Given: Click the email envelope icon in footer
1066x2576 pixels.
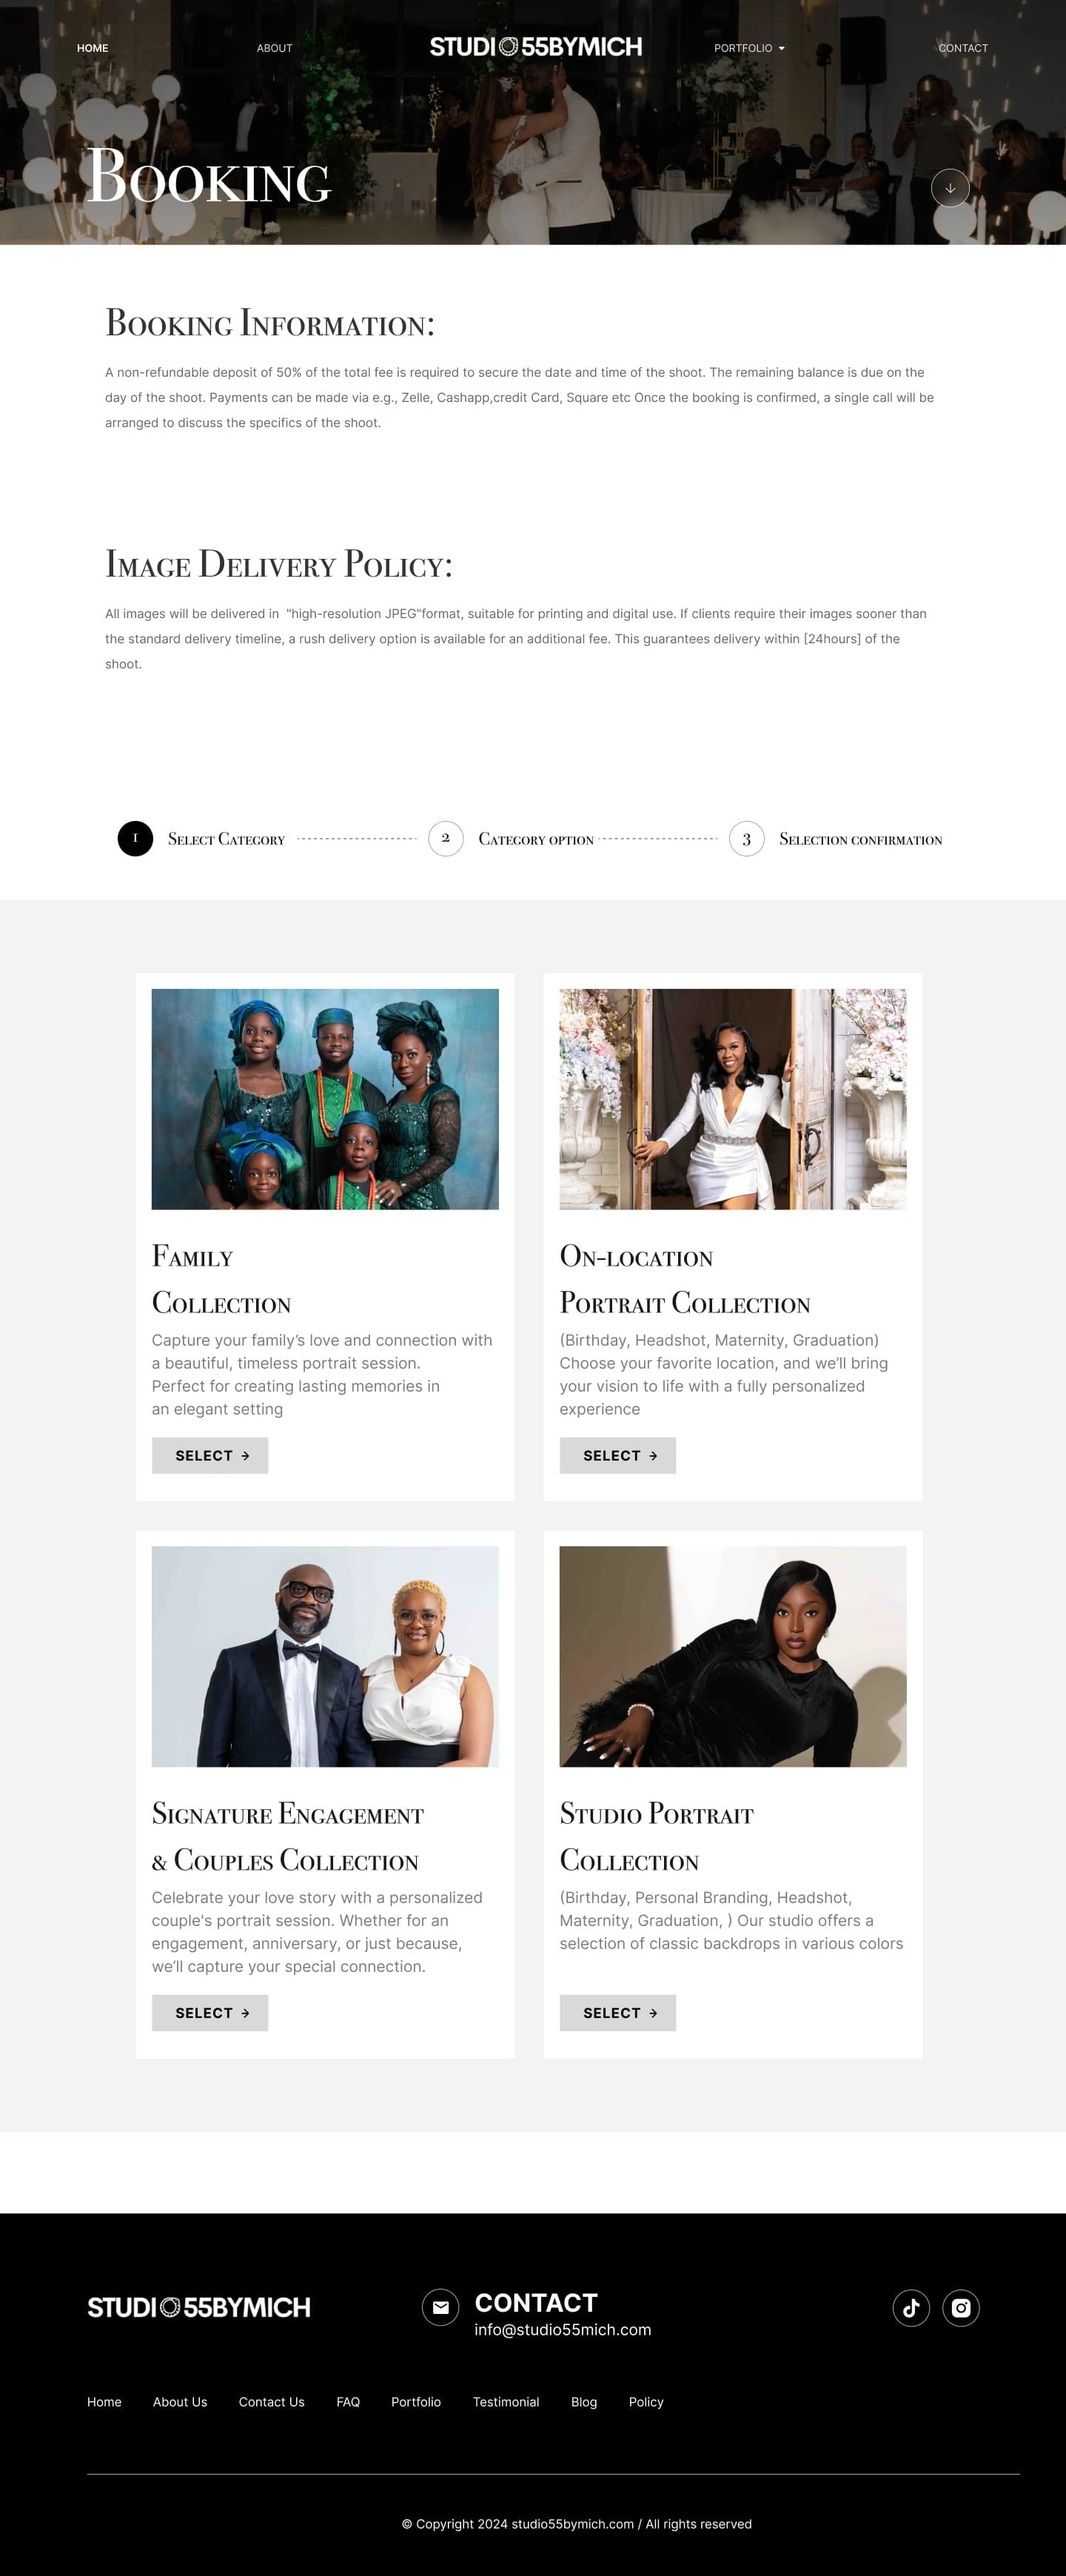Looking at the screenshot, I should [440, 2307].
